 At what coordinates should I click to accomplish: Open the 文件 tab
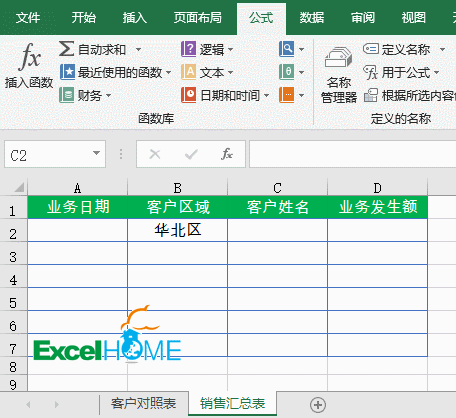click(28, 18)
